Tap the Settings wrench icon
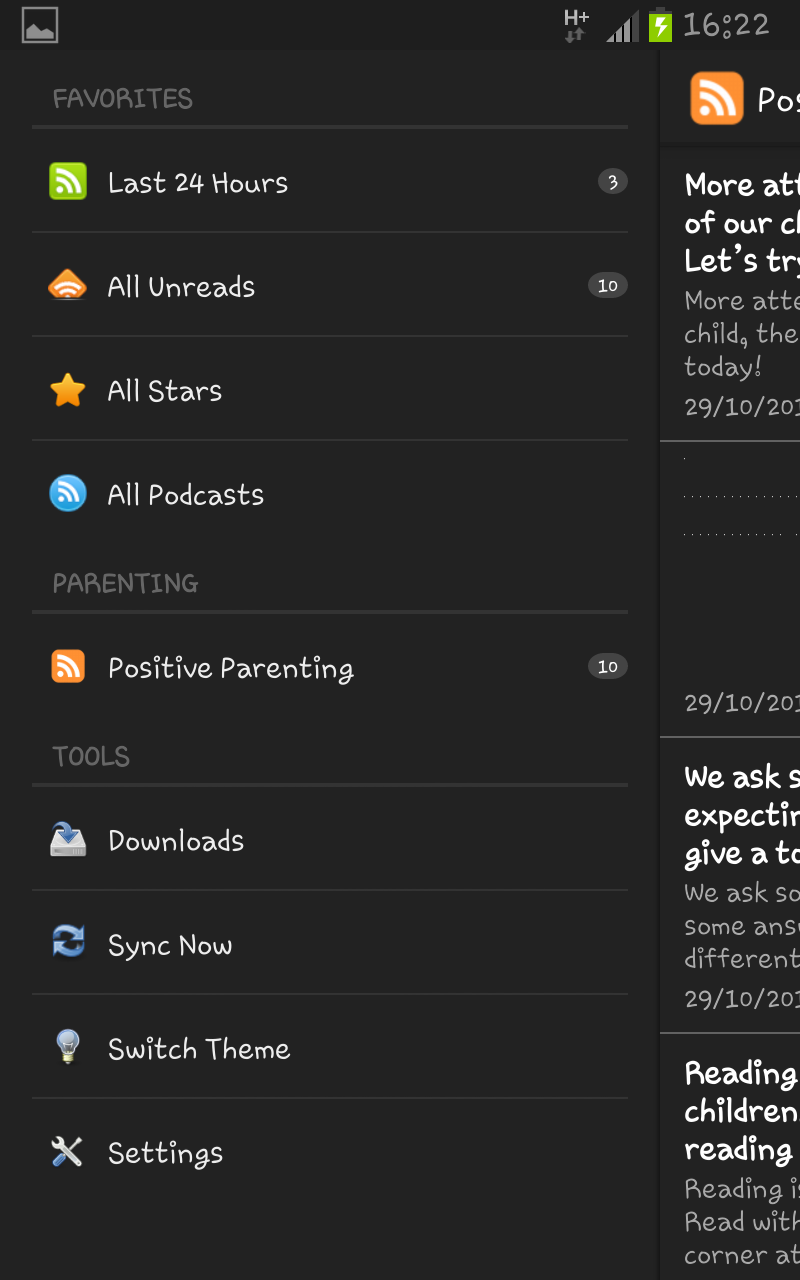800x1280 pixels. point(68,1152)
